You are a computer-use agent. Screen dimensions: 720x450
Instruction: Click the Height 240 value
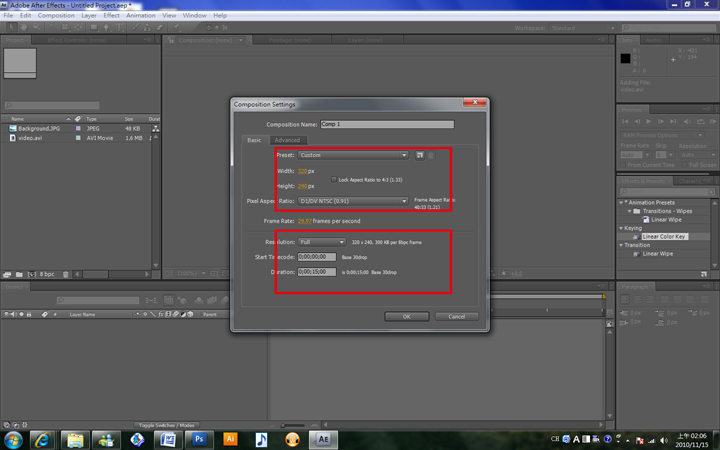pyautogui.click(x=302, y=186)
